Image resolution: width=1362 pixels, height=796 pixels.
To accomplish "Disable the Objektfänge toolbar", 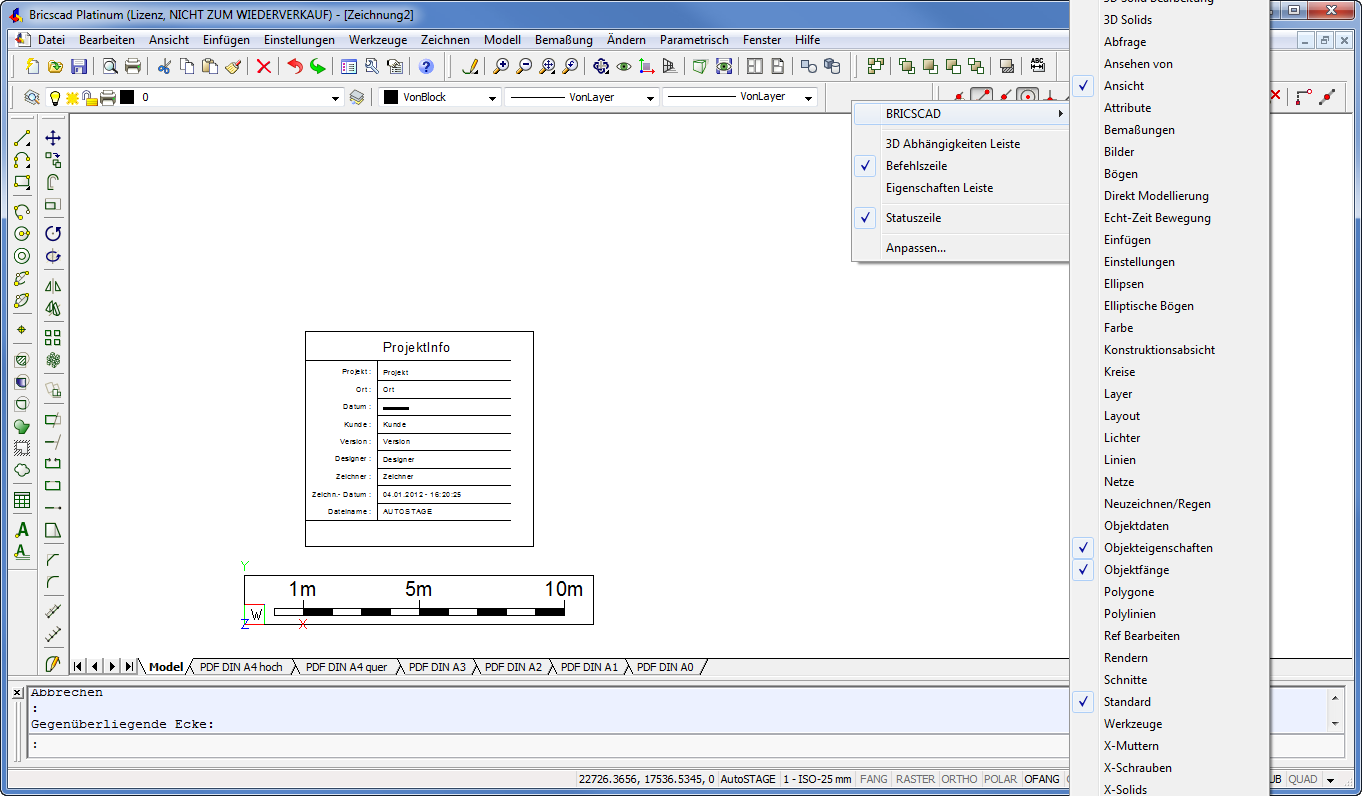I will point(1136,570).
